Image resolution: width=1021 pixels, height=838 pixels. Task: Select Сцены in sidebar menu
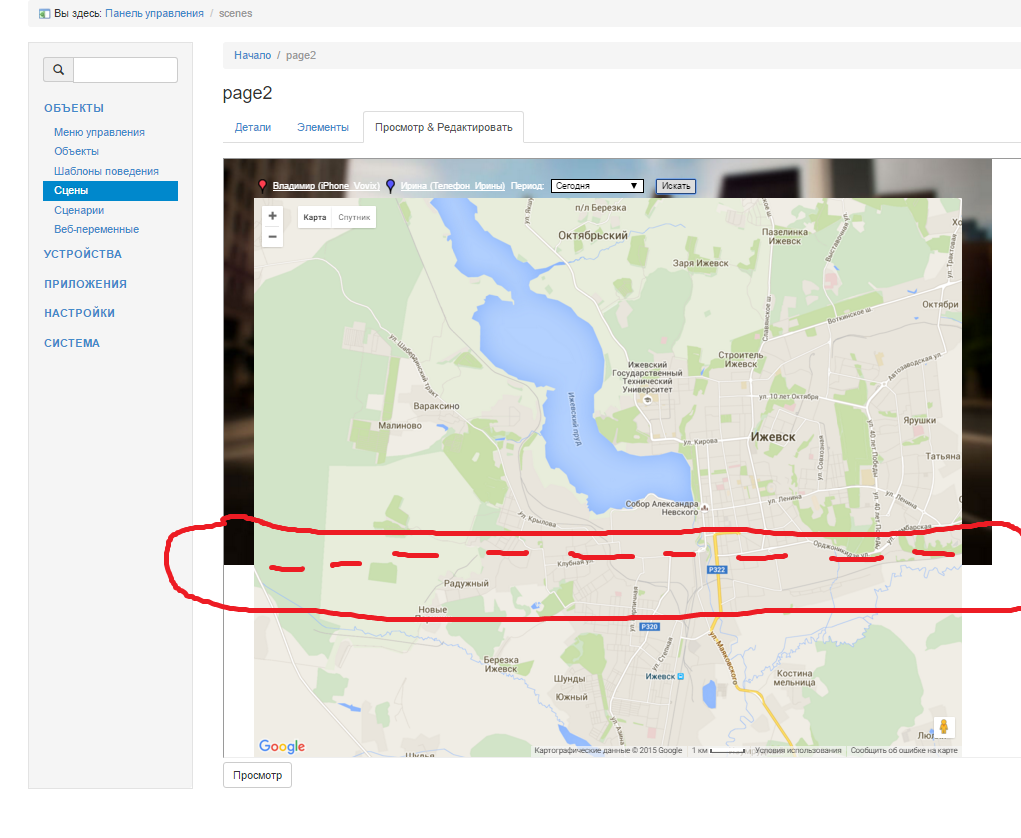pyautogui.click(x=110, y=191)
